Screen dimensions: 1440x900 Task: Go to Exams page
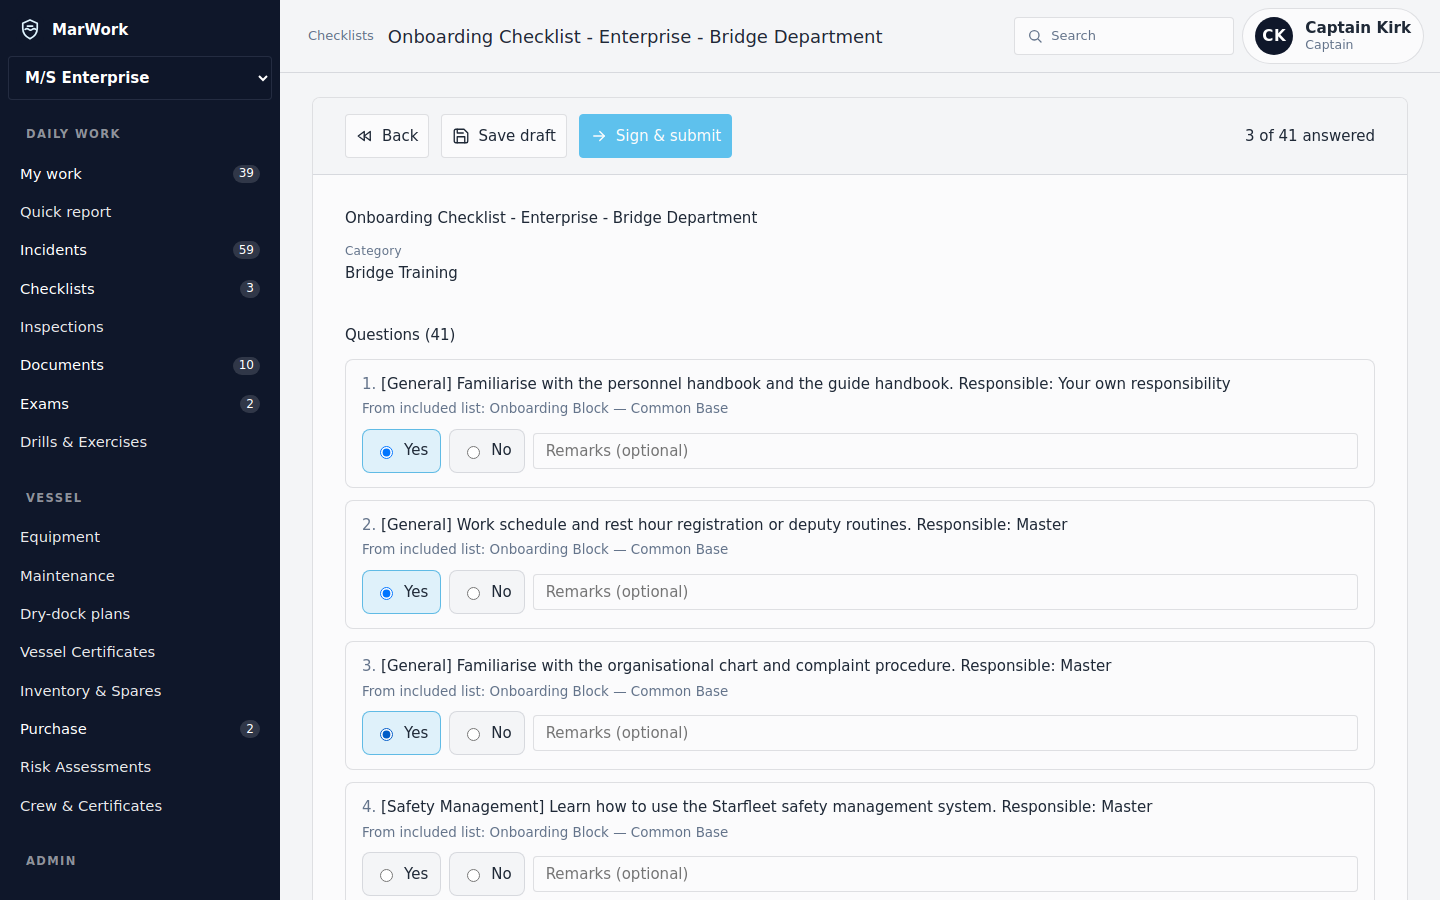(x=140, y=404)
